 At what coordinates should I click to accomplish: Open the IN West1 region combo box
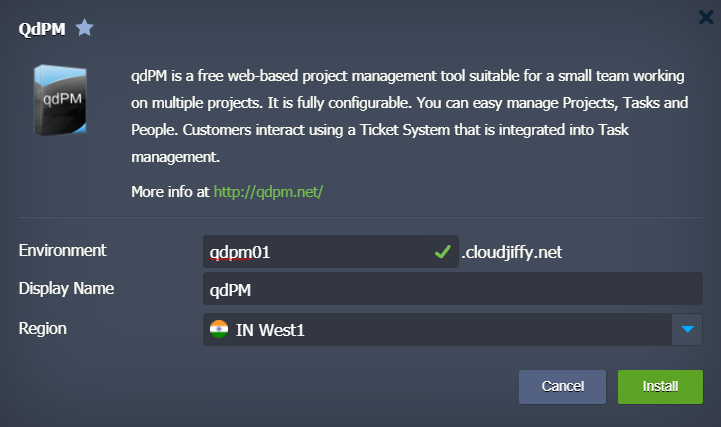point(440,329)
